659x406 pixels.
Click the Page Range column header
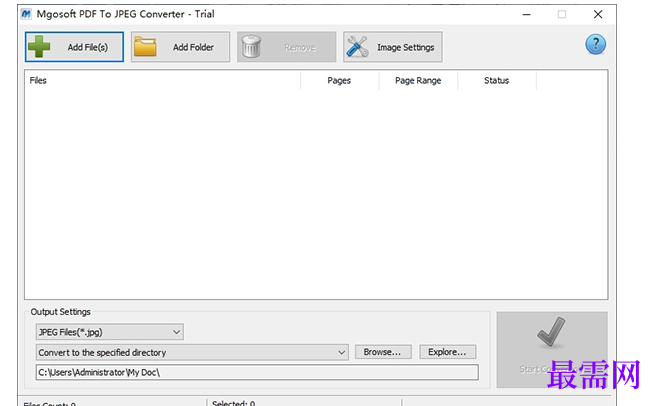pyautogui.click(x=418, y=80)
